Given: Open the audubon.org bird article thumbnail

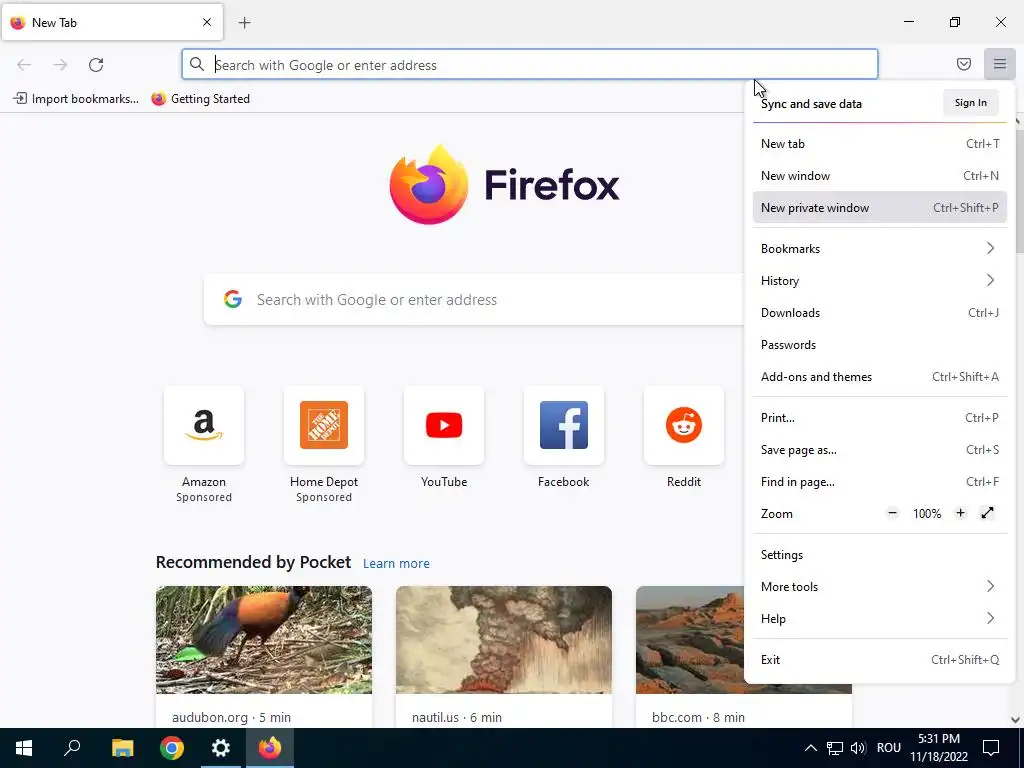Looking at the screenshot, I should tap(264, 640).
